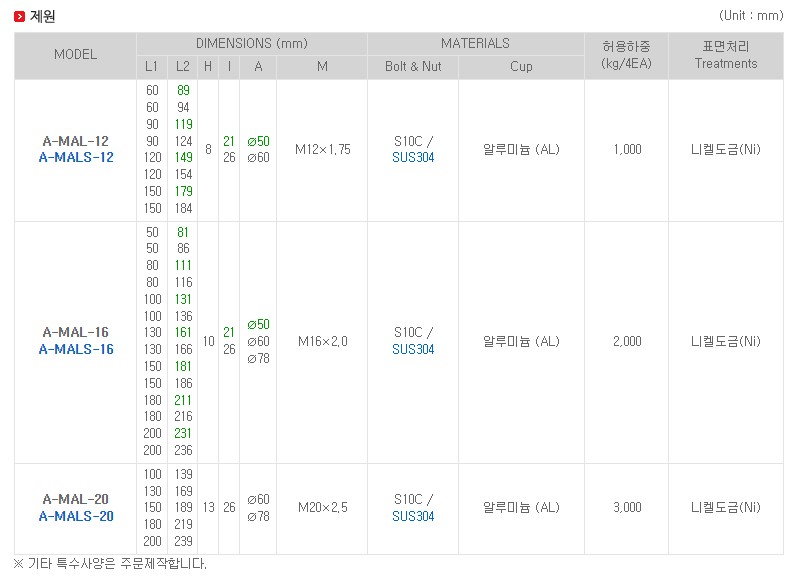The height and width of the screenshot is (578, 801).
Task: Click the 허용하중 (kg/4EA) column header
Action: tap(626, 55)
